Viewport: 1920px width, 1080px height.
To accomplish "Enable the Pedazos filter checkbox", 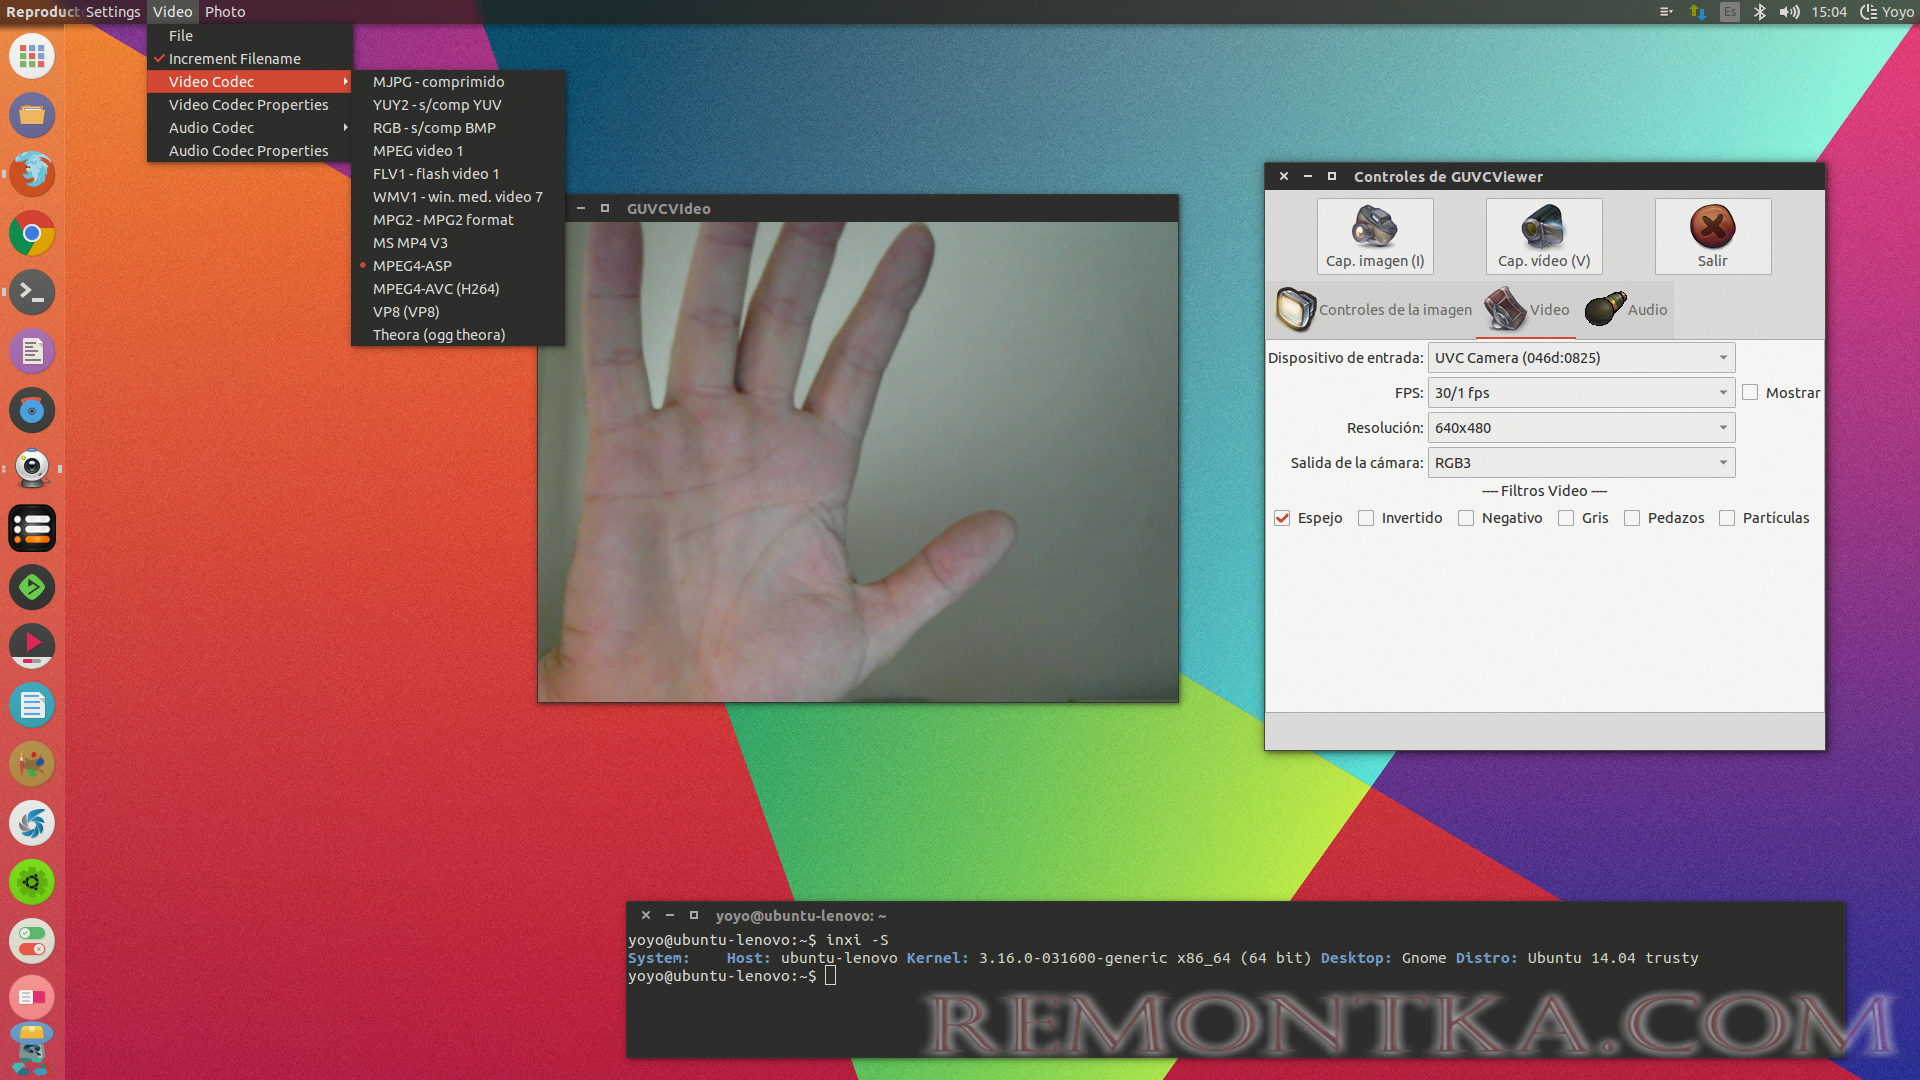I will [x=1632, y=518].
